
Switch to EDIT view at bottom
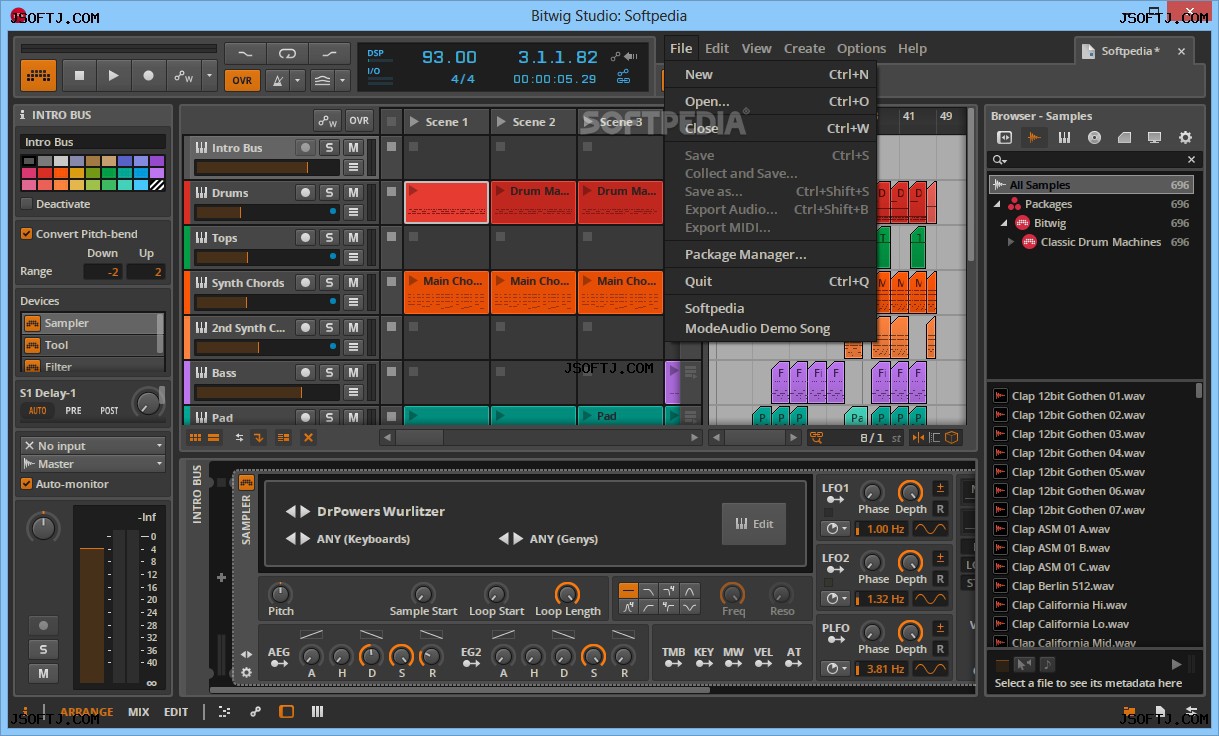(x=176, y=712)
